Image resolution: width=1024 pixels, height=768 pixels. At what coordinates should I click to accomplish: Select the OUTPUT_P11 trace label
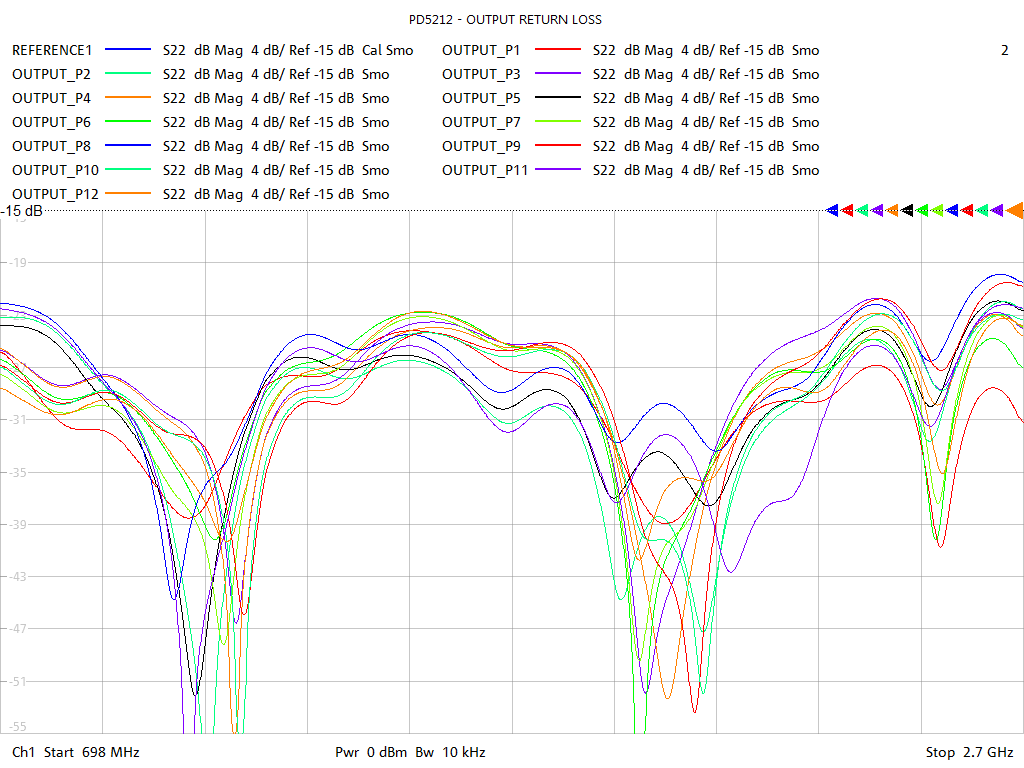(x=485, y=170)
